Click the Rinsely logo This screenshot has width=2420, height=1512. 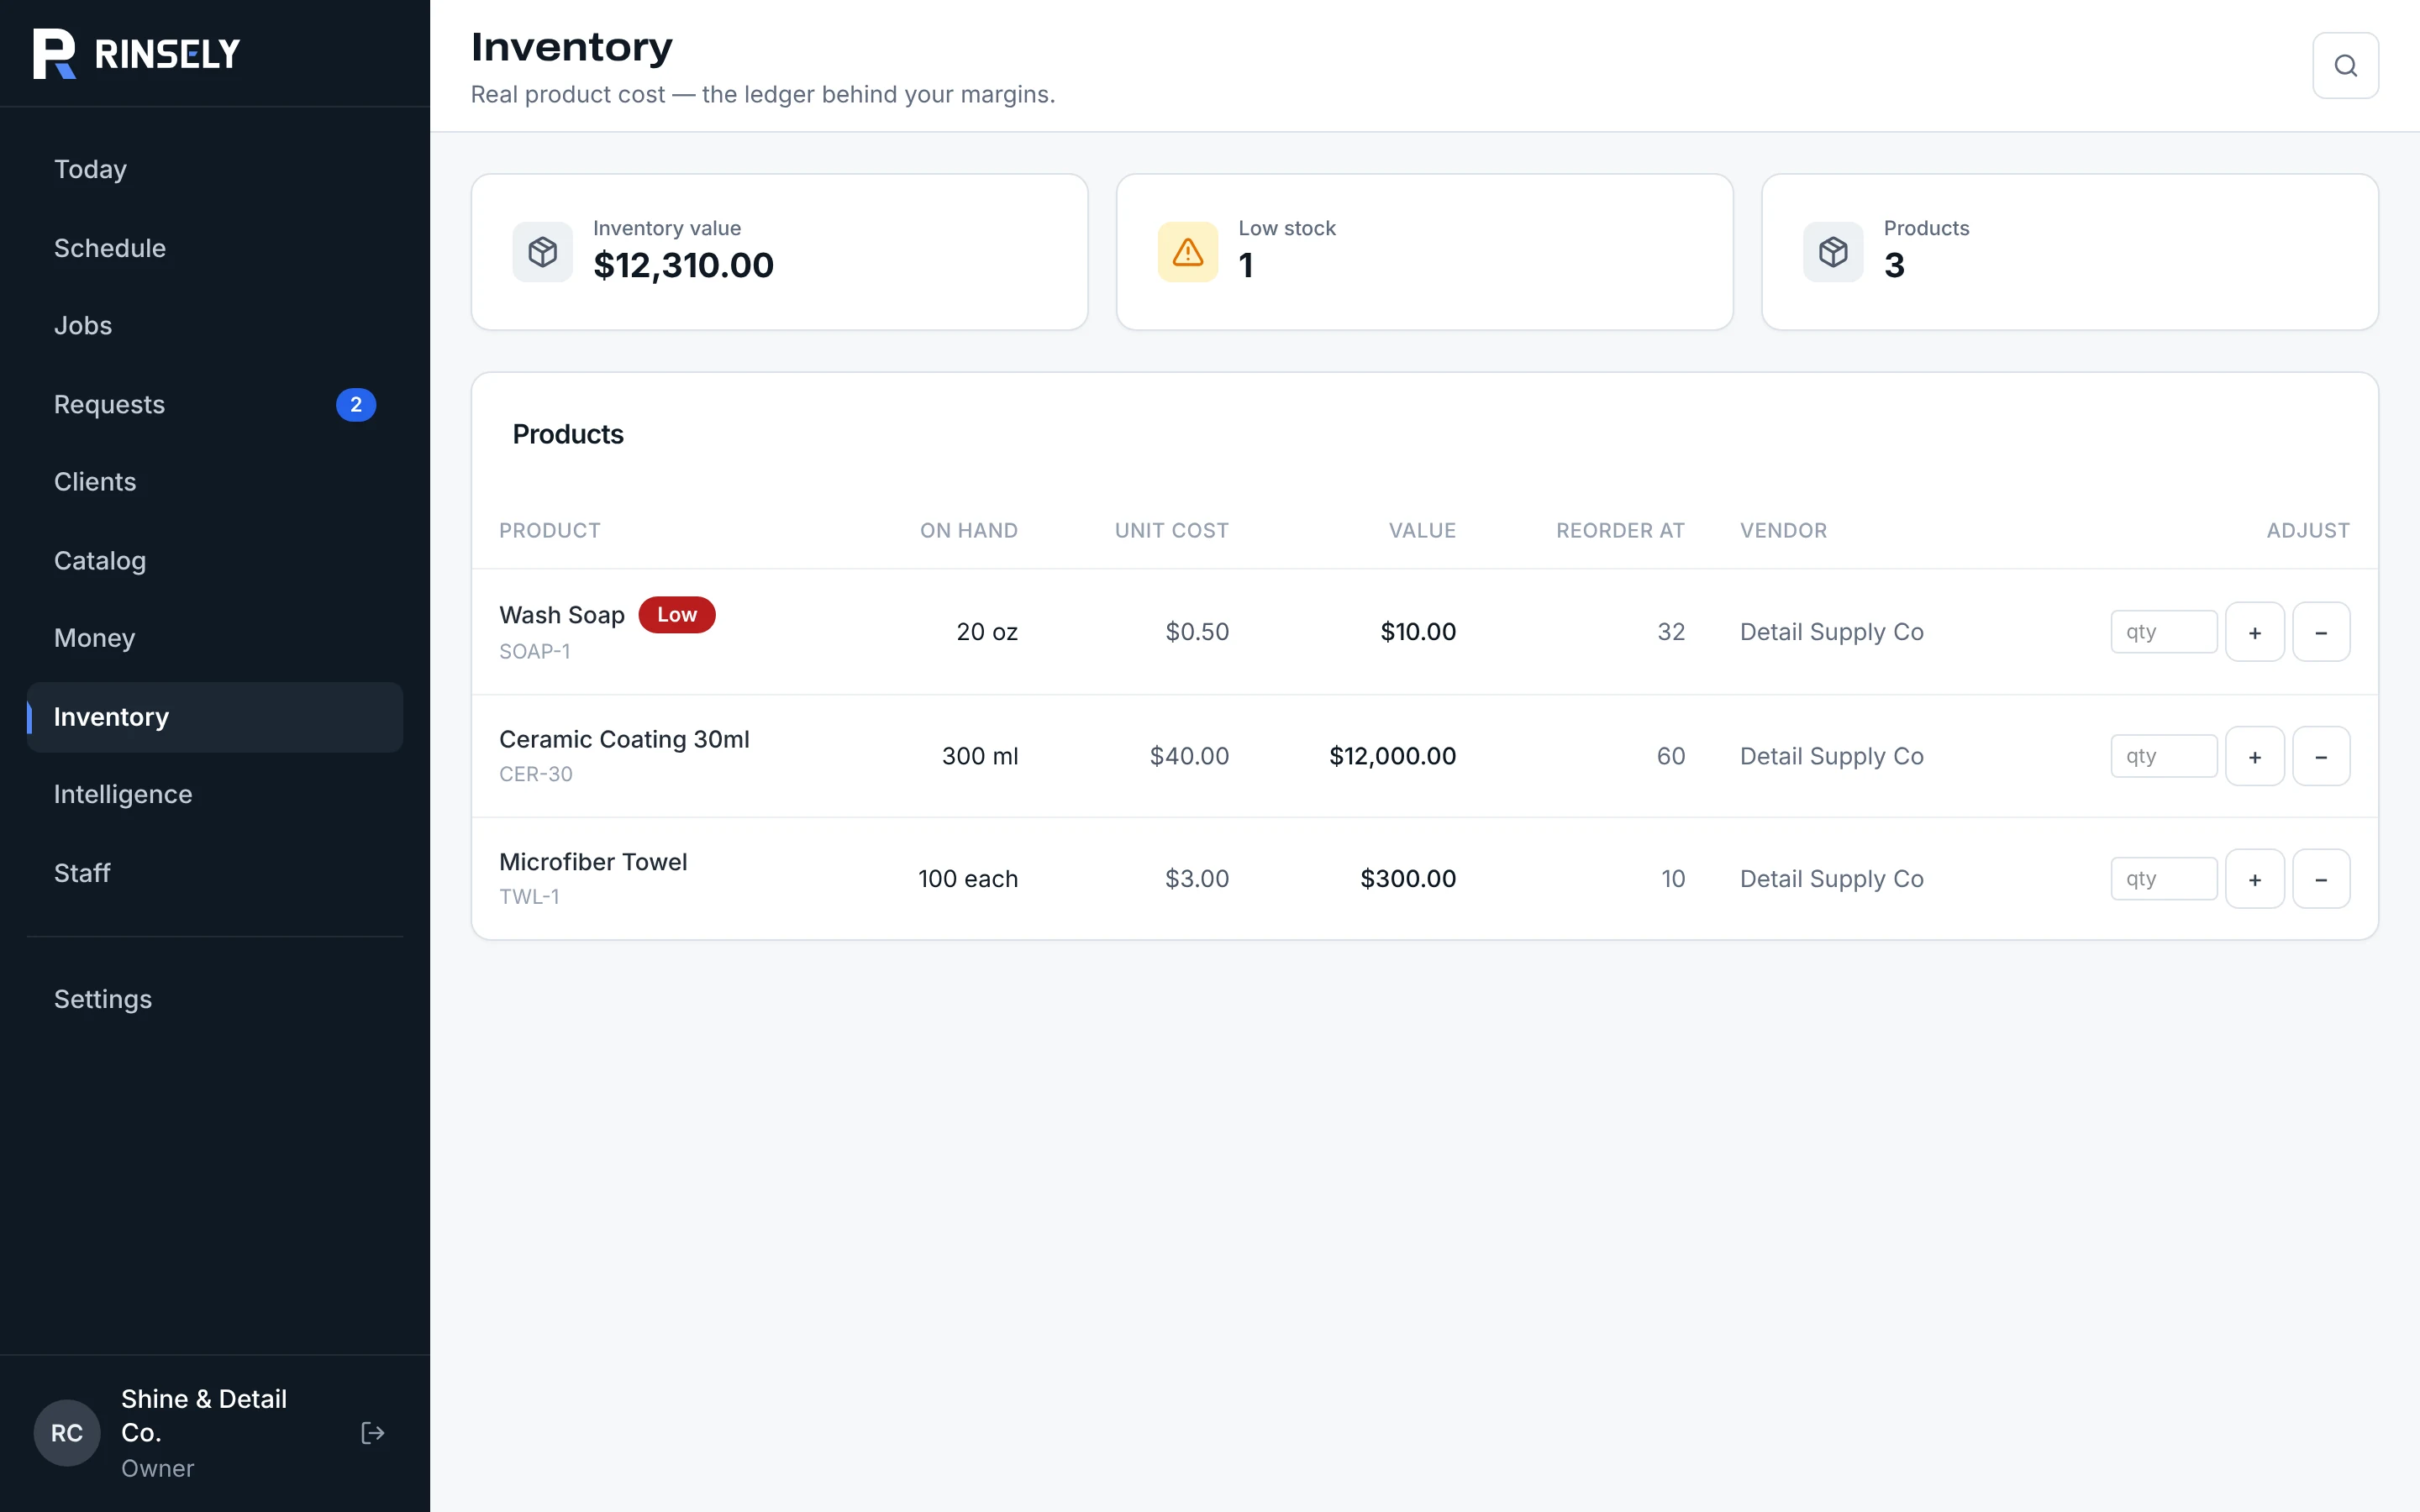tap(136, 54)
